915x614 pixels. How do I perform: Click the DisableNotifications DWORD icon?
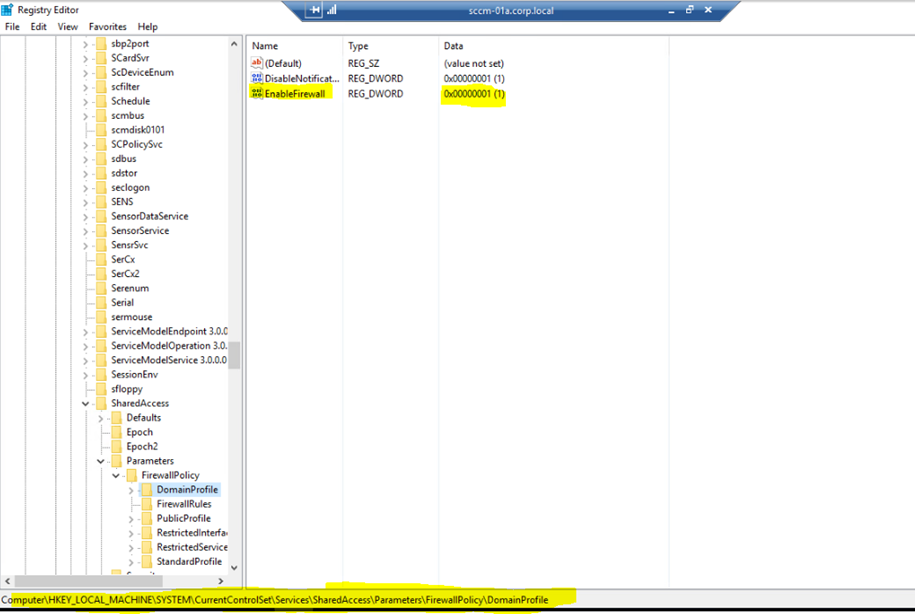point(257,78)
